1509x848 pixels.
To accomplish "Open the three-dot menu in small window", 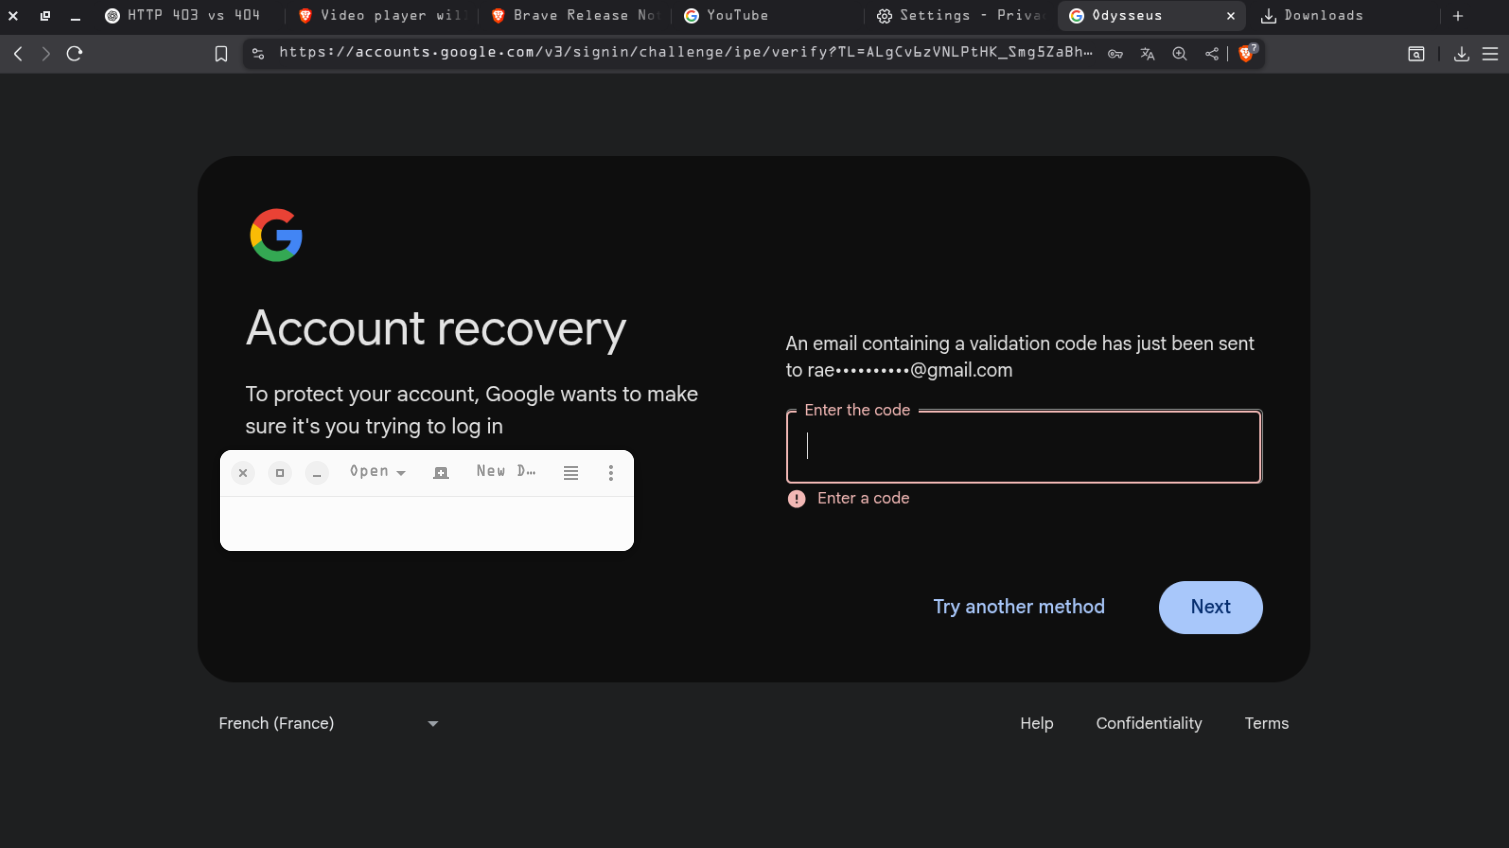I will point(611,473).
